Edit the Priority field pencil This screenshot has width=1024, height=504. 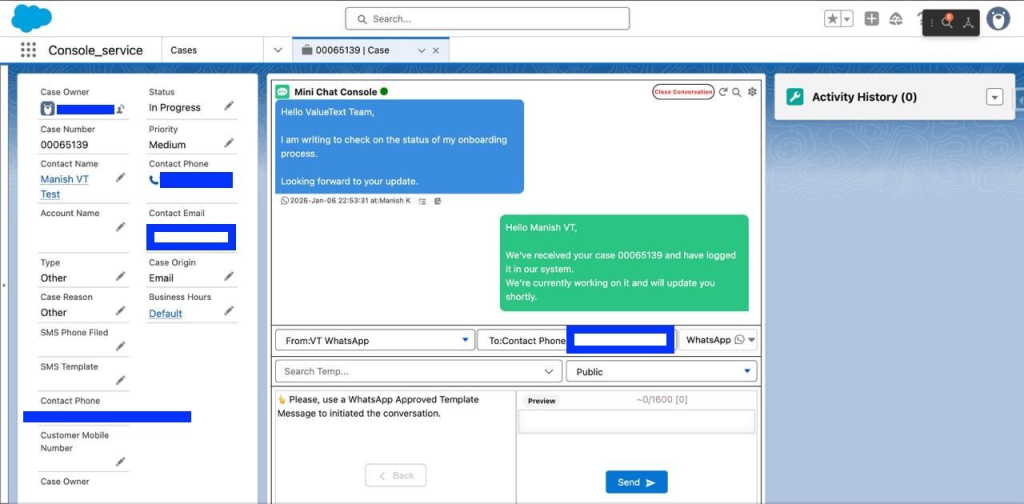click(x=229, y=142)
